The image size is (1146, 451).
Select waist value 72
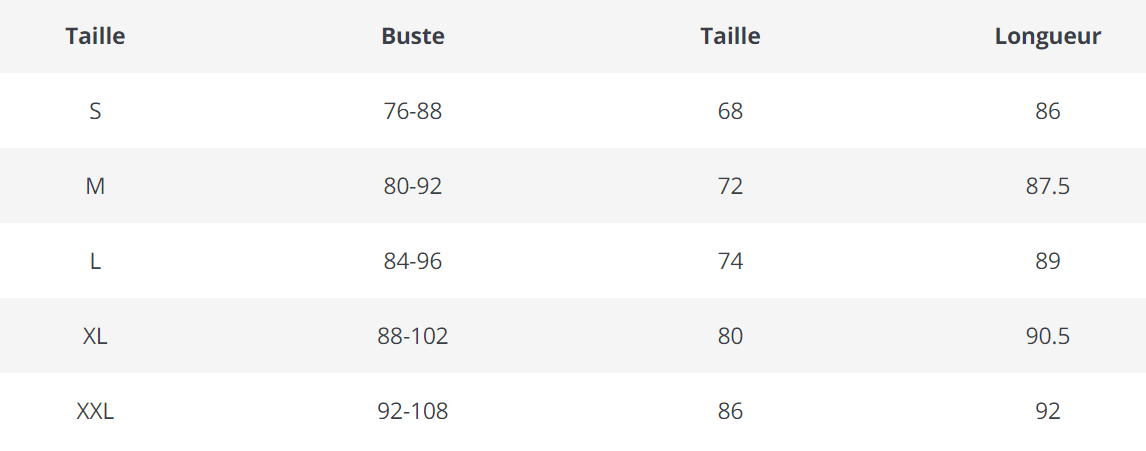tap(730, 186)
